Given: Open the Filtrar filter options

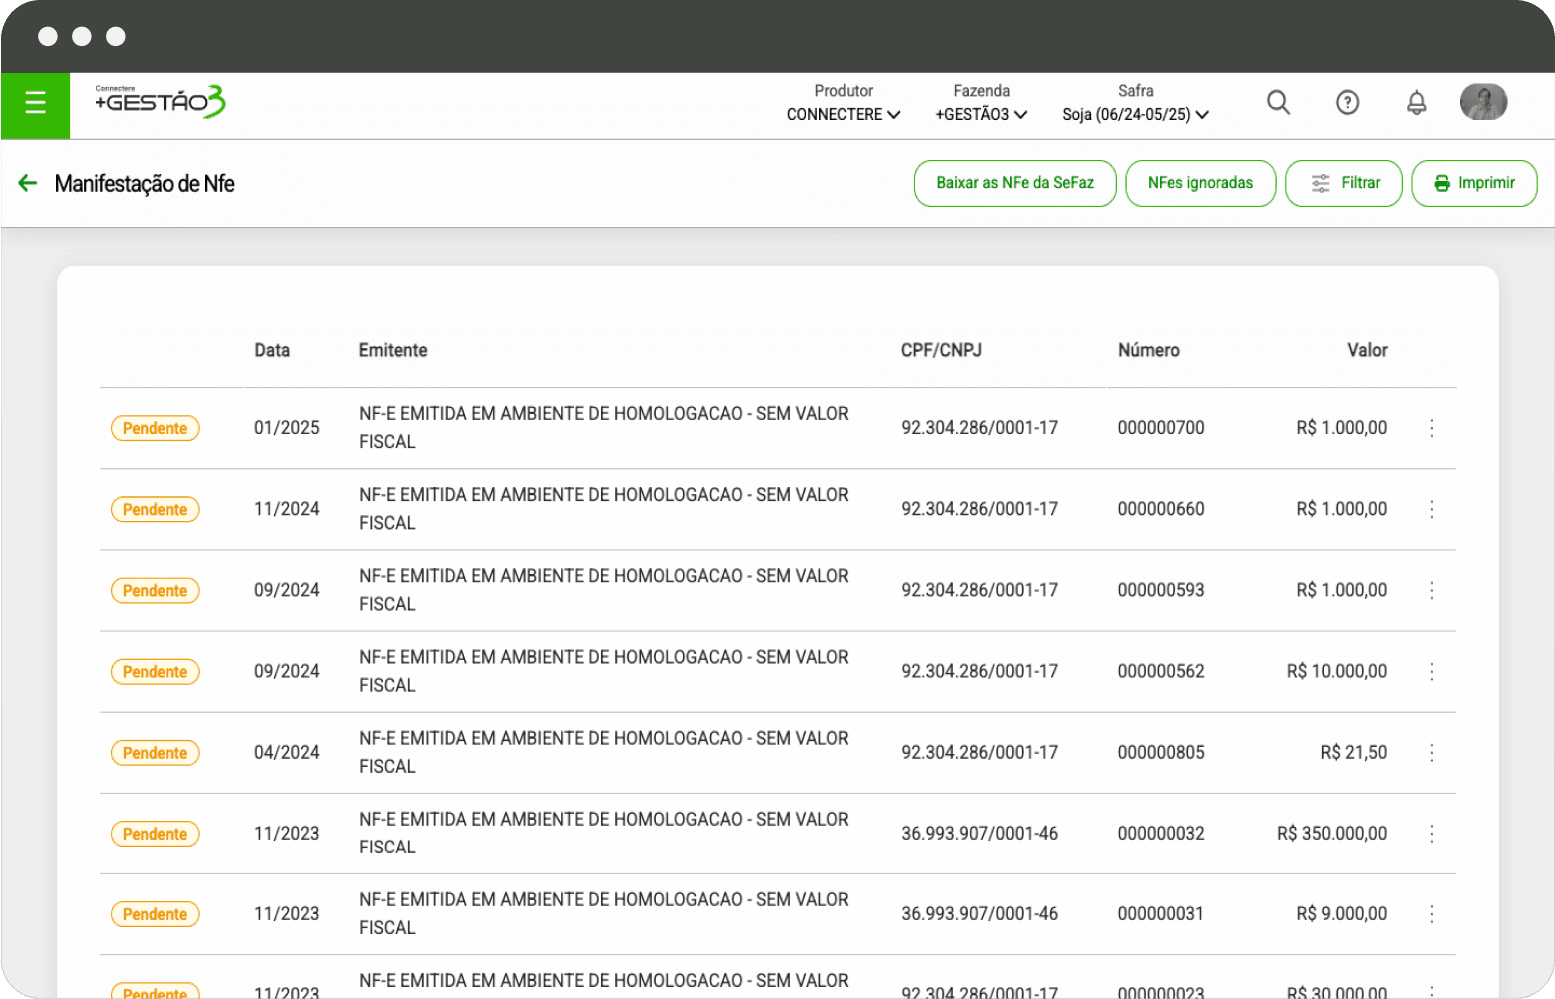Looking at the screenshot, I should (x=1343, y=183).
